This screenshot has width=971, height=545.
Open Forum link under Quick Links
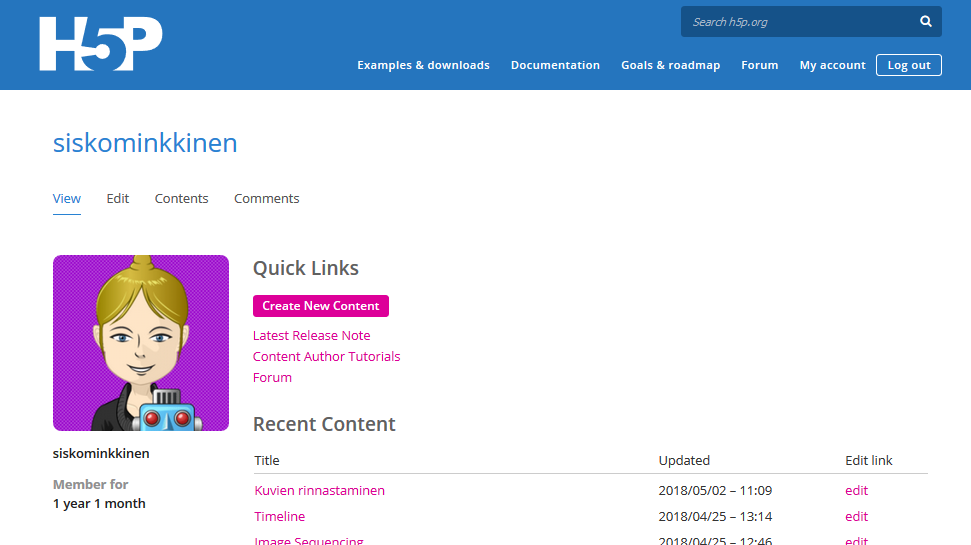pyautogui.click(x=272, y=377)
